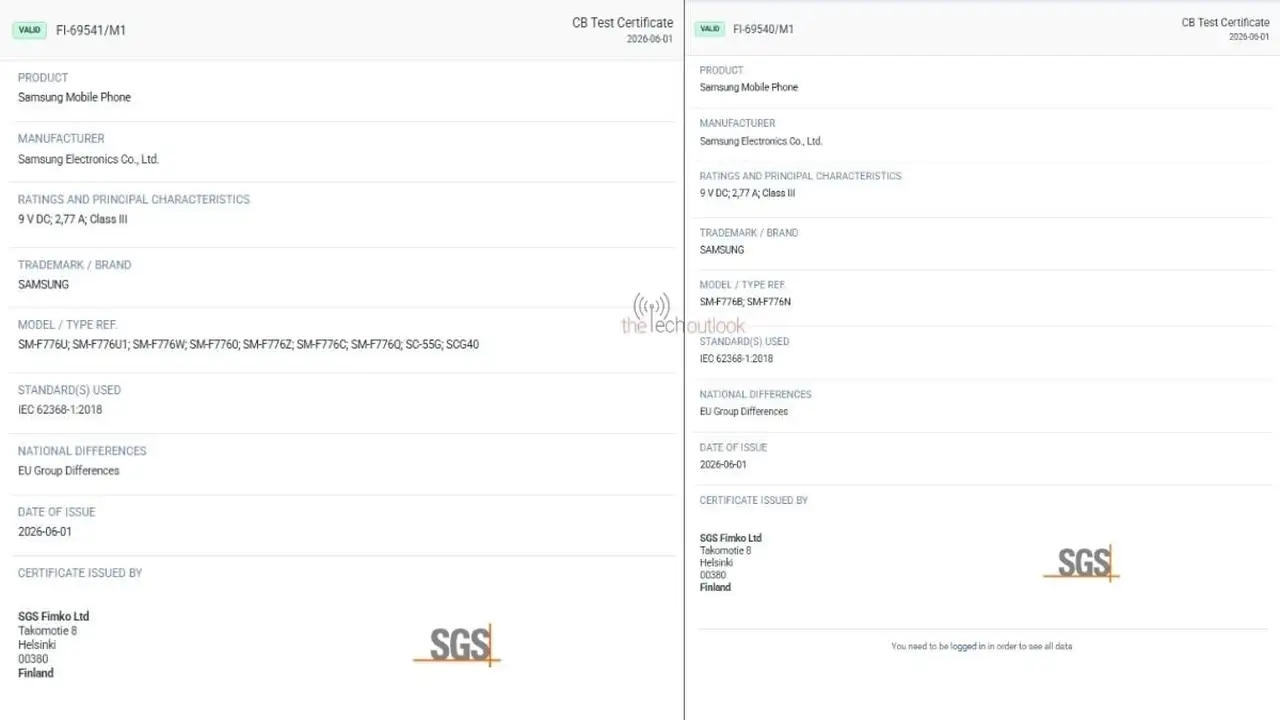Click the model list 'SM-F776B; SM-F776N'
Image resolution: width=1280 pixels, height=720 pixels.
[x=745, y=301]
